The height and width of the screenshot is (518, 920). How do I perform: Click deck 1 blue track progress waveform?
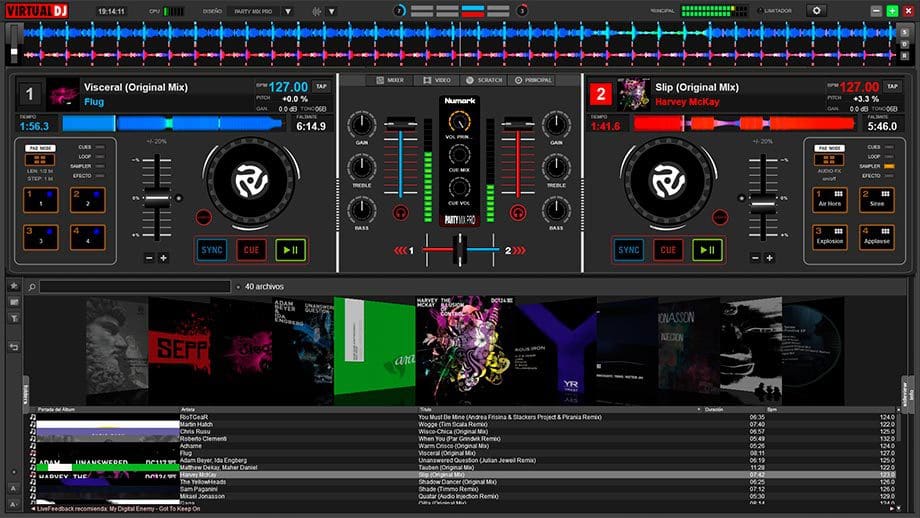pos(172,124)
